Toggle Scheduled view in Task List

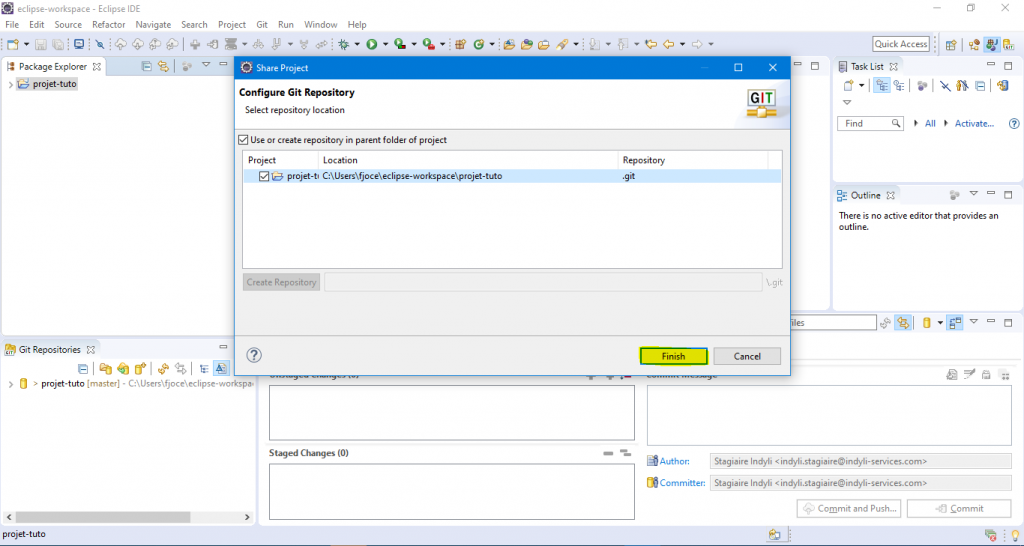pyautogui.click(x=899, y=86)
